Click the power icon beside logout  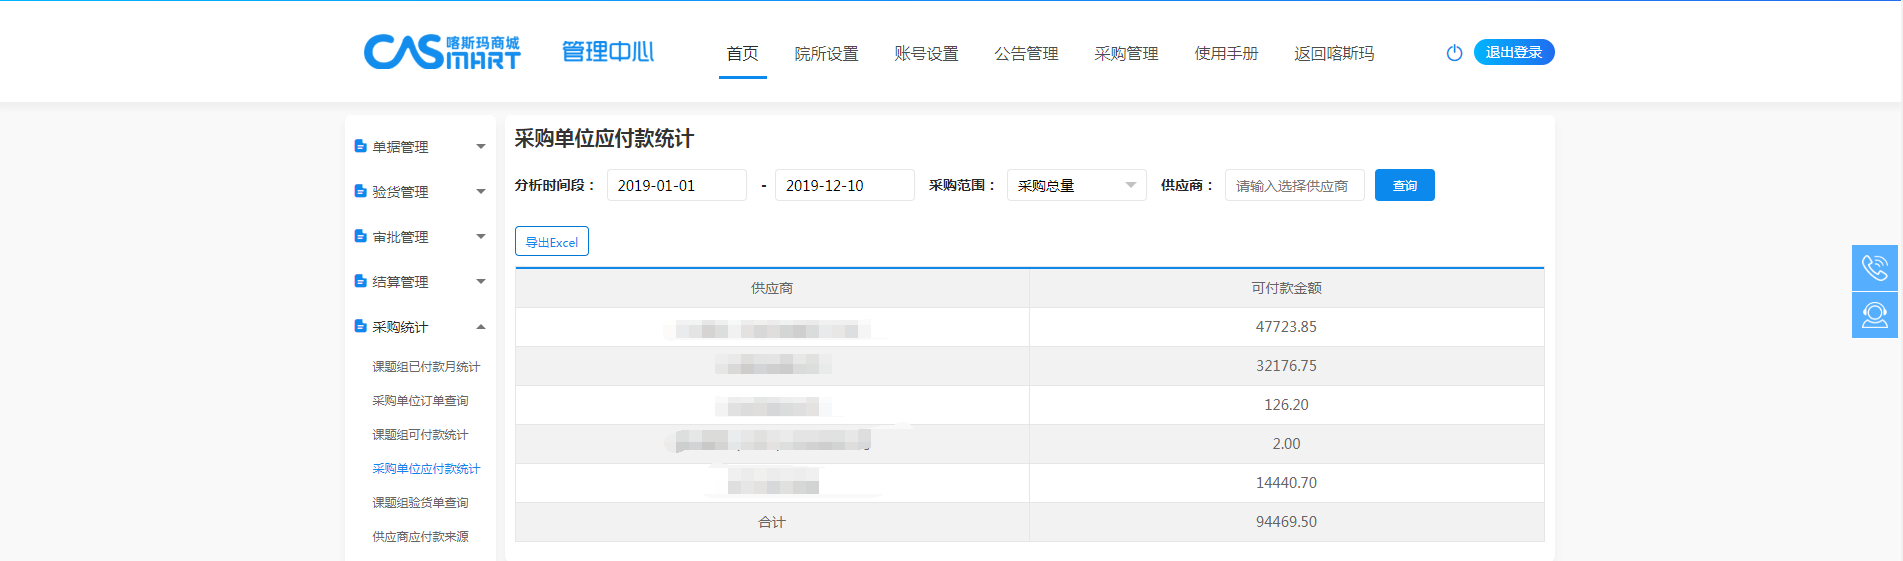[x=1454, y=53]
